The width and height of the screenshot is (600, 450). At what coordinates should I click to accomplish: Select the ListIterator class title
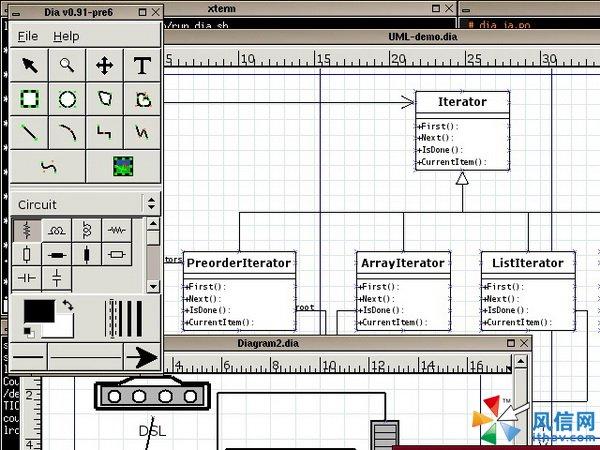coord(528,263)
